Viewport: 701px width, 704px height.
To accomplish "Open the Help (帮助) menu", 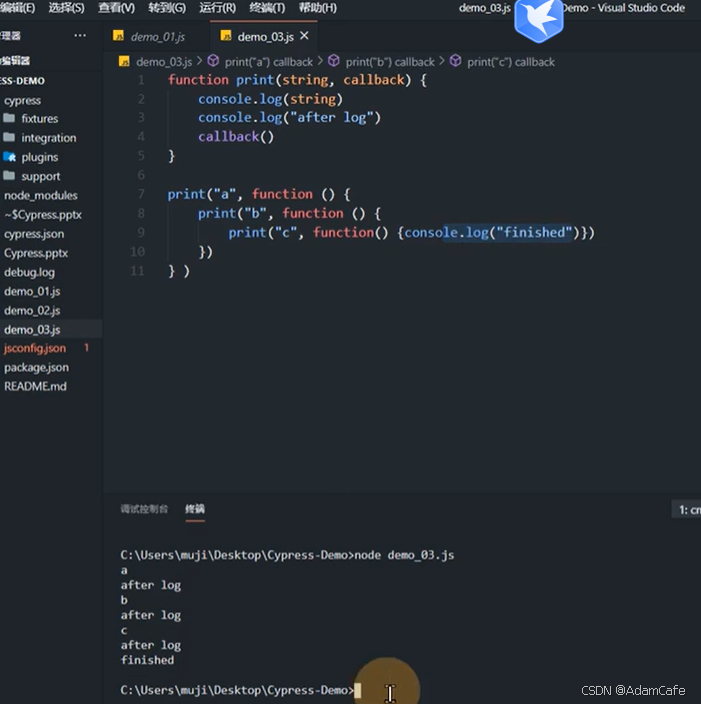I will [x=317, y=8].
